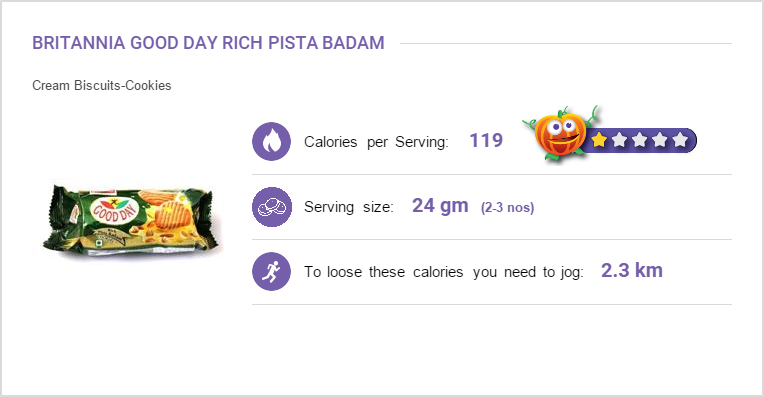Click the jogging runner icon

point(271,271)
